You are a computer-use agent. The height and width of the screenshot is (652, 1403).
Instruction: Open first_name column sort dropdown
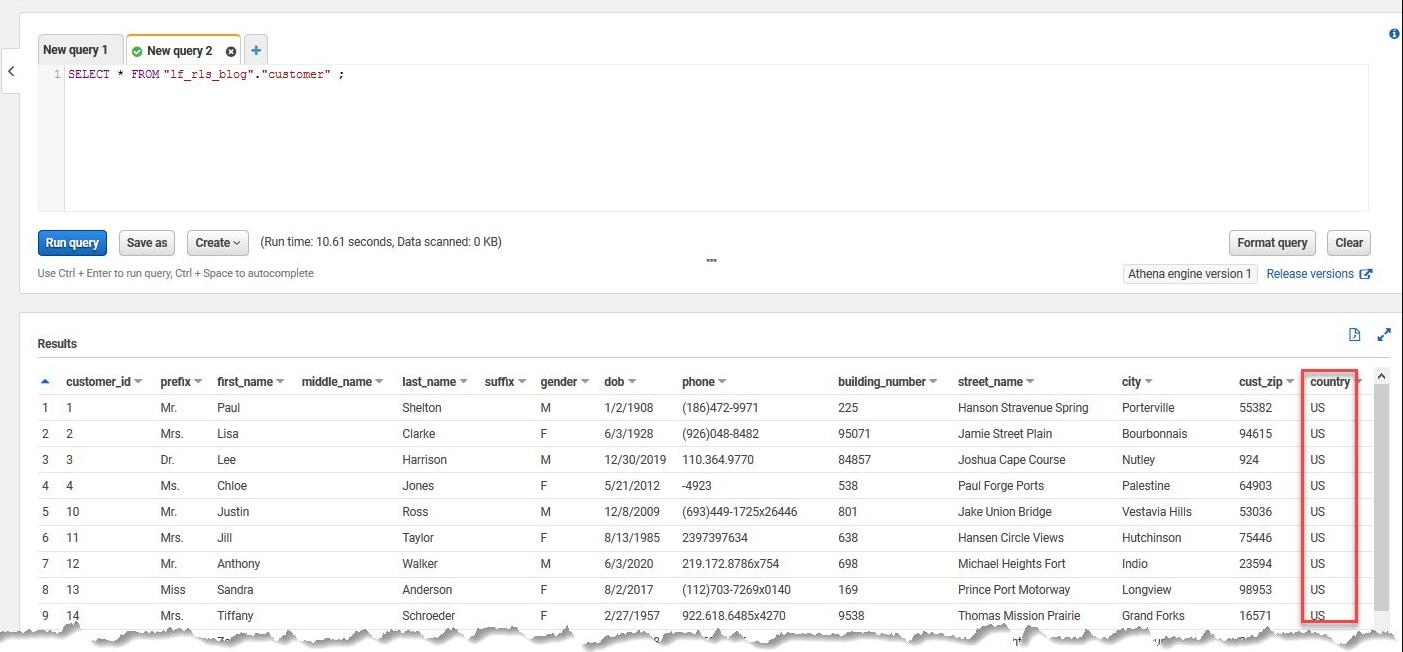(x=280, y=382)
